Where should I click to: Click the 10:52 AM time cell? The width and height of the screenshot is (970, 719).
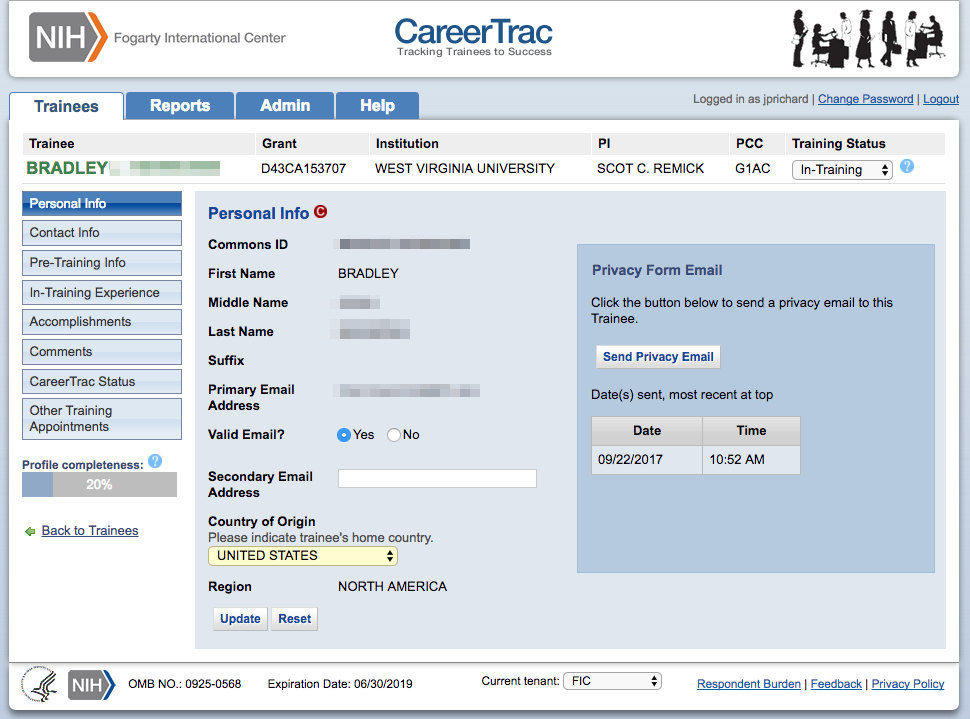point(752,460)
